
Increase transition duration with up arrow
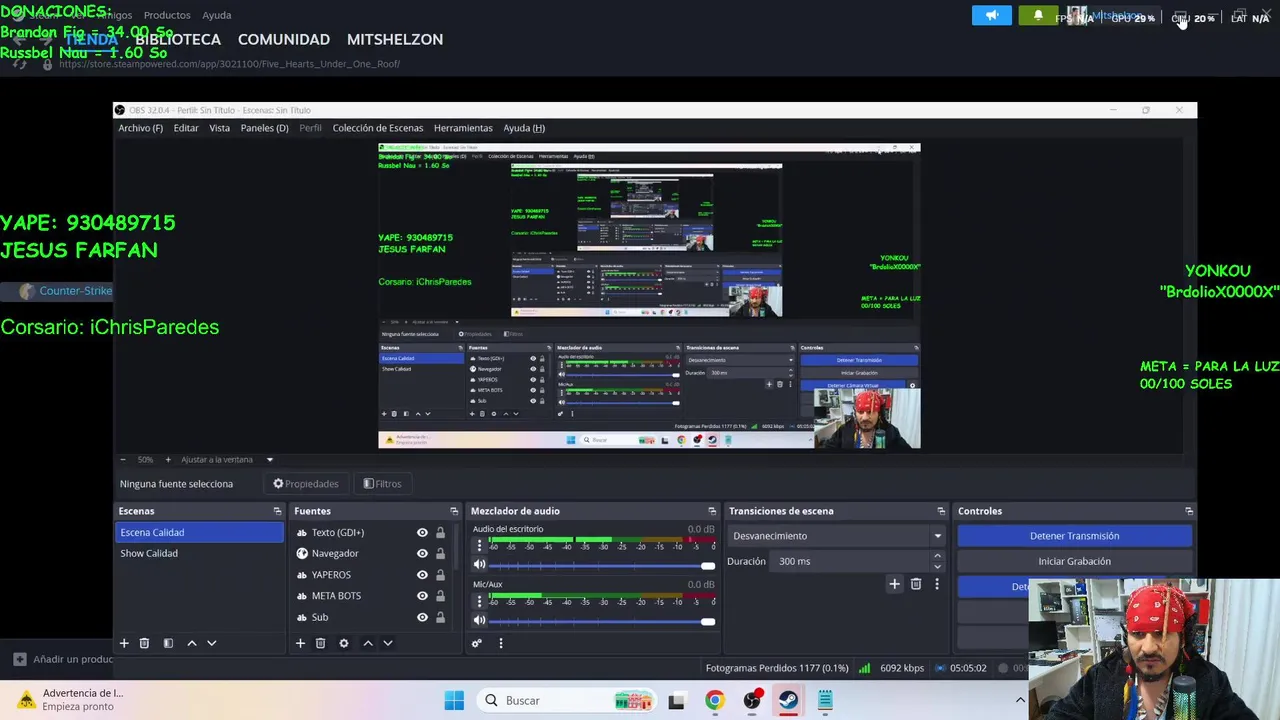pyautogui.click(x=937, y=557)
